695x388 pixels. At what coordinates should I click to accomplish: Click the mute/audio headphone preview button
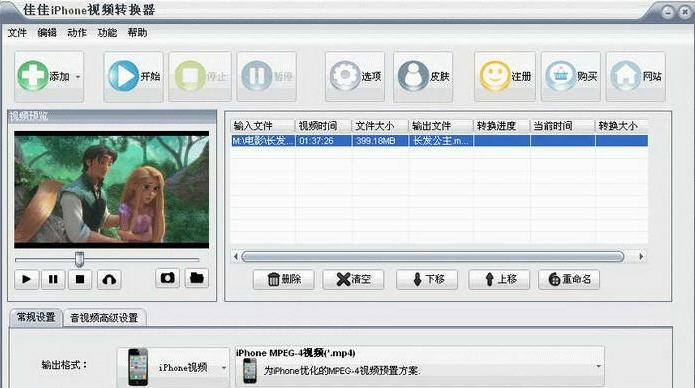click(x=109, y=279)
